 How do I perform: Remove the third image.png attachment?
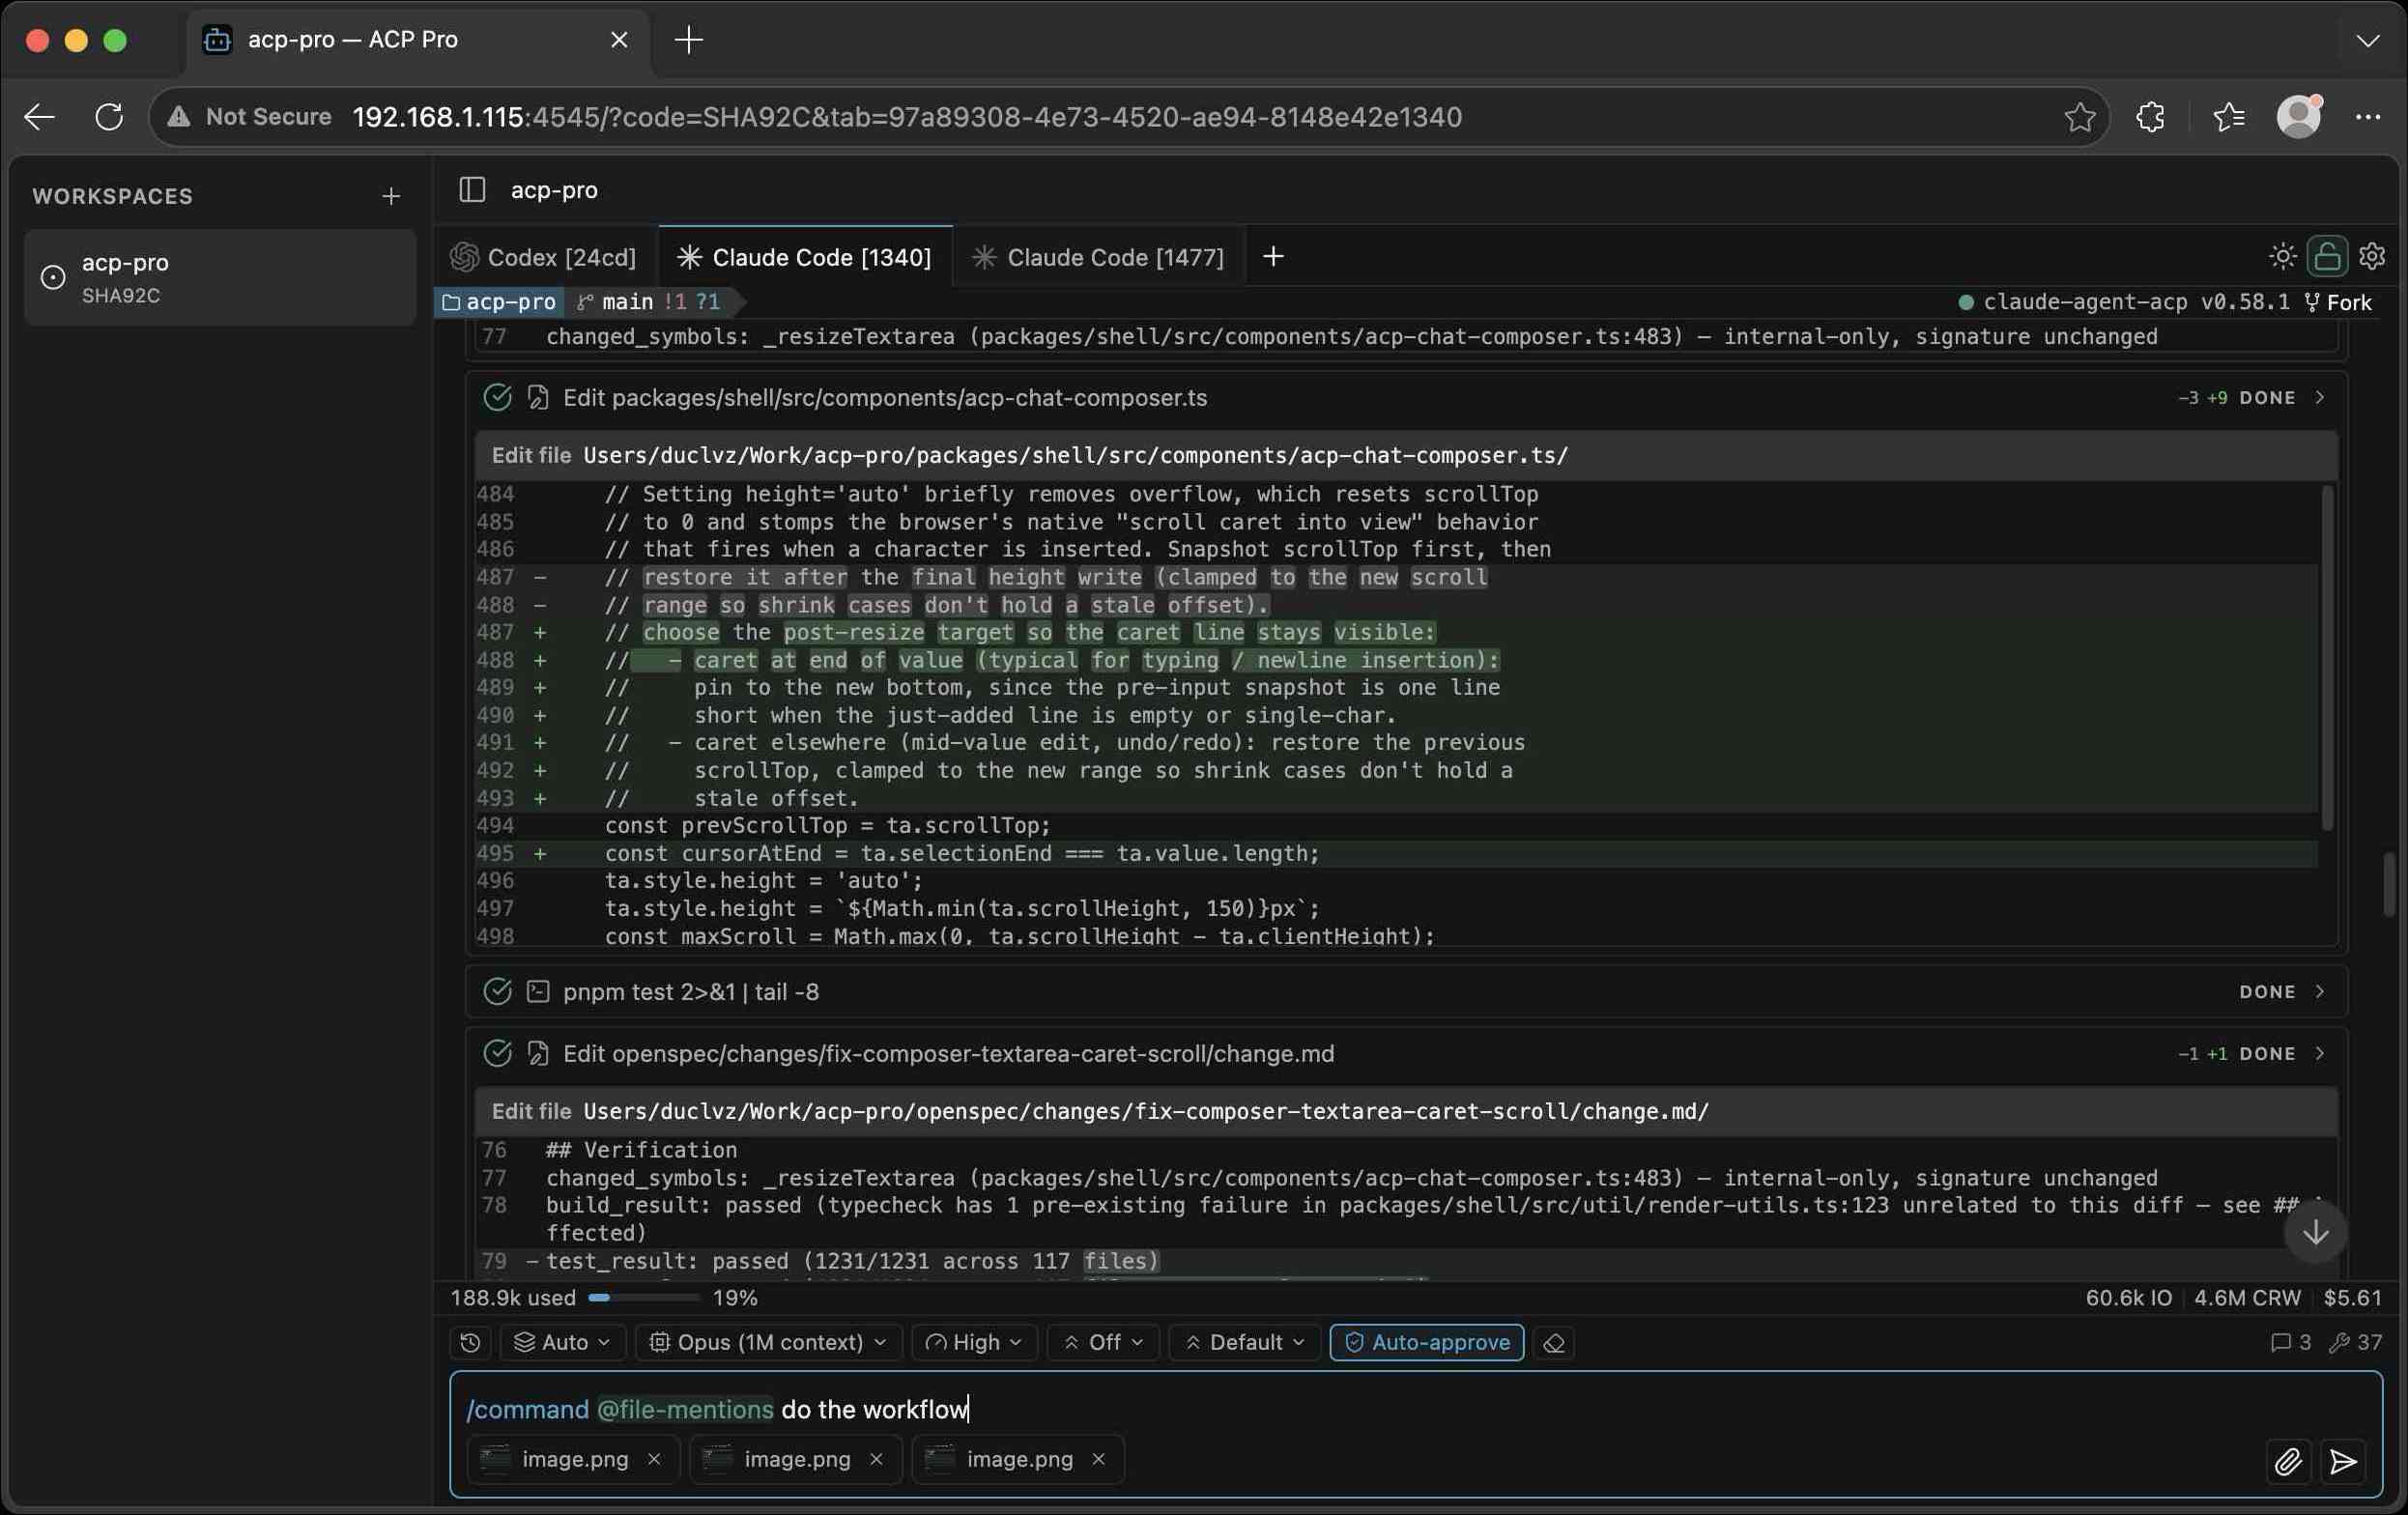[x=1098, y=1459]
